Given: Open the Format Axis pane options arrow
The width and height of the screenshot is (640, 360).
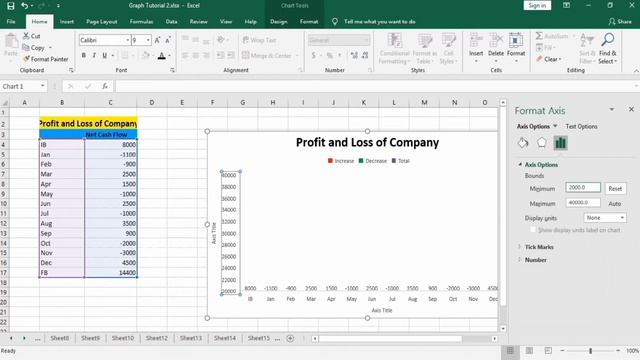Looking at the screenshot, I should [x=611, y=109].
